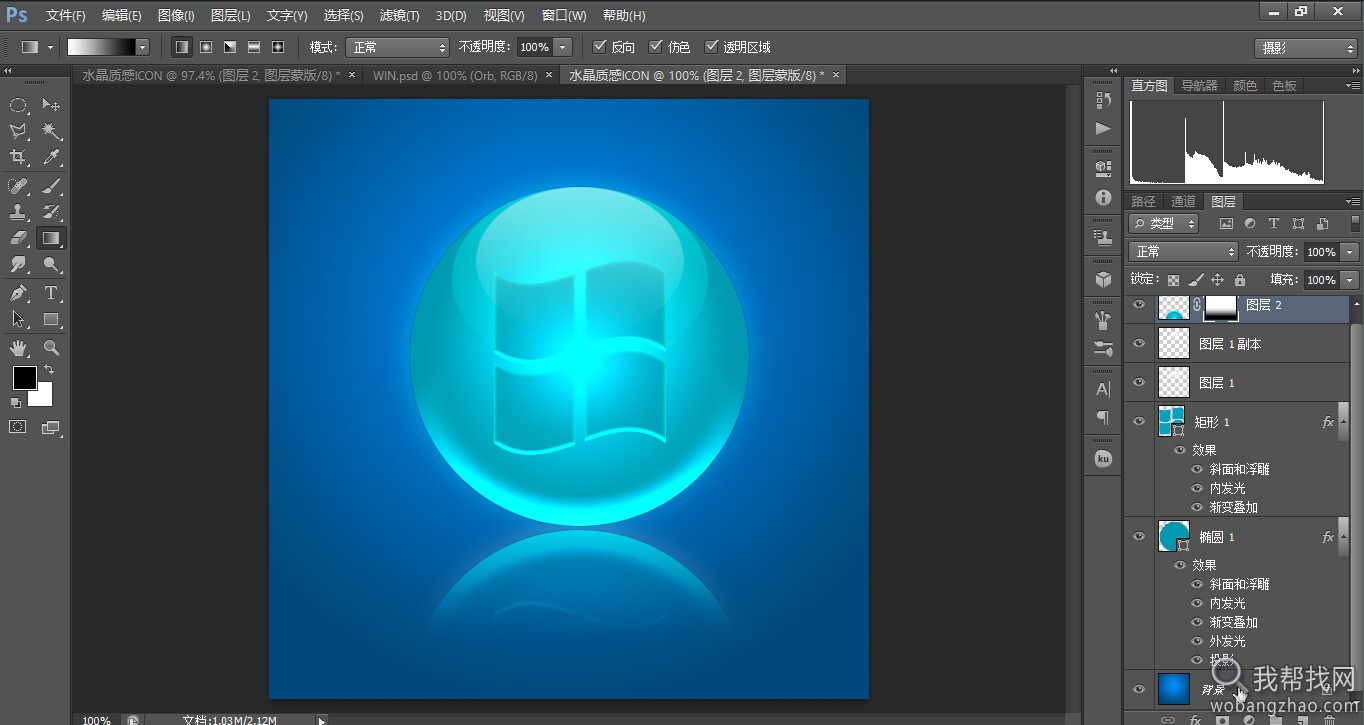Screen dimensions: 1364x725
Task: Select the Path Selection tool
Action: [x=19, y=320]
